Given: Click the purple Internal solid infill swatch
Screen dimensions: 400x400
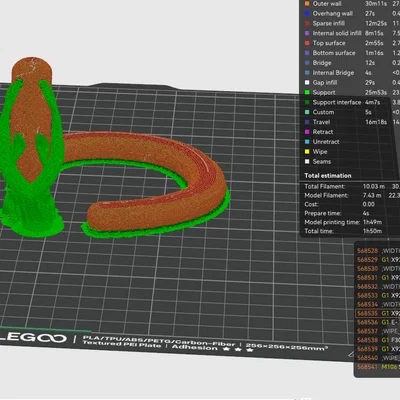Looking at the screenshot, I should coord(307,33).
